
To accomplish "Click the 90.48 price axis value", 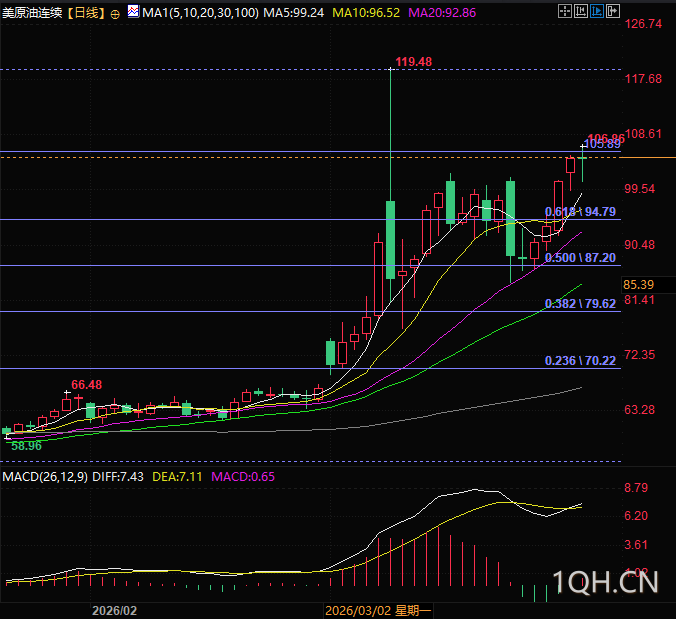I will pyautogui.click(x=640, y=245).
